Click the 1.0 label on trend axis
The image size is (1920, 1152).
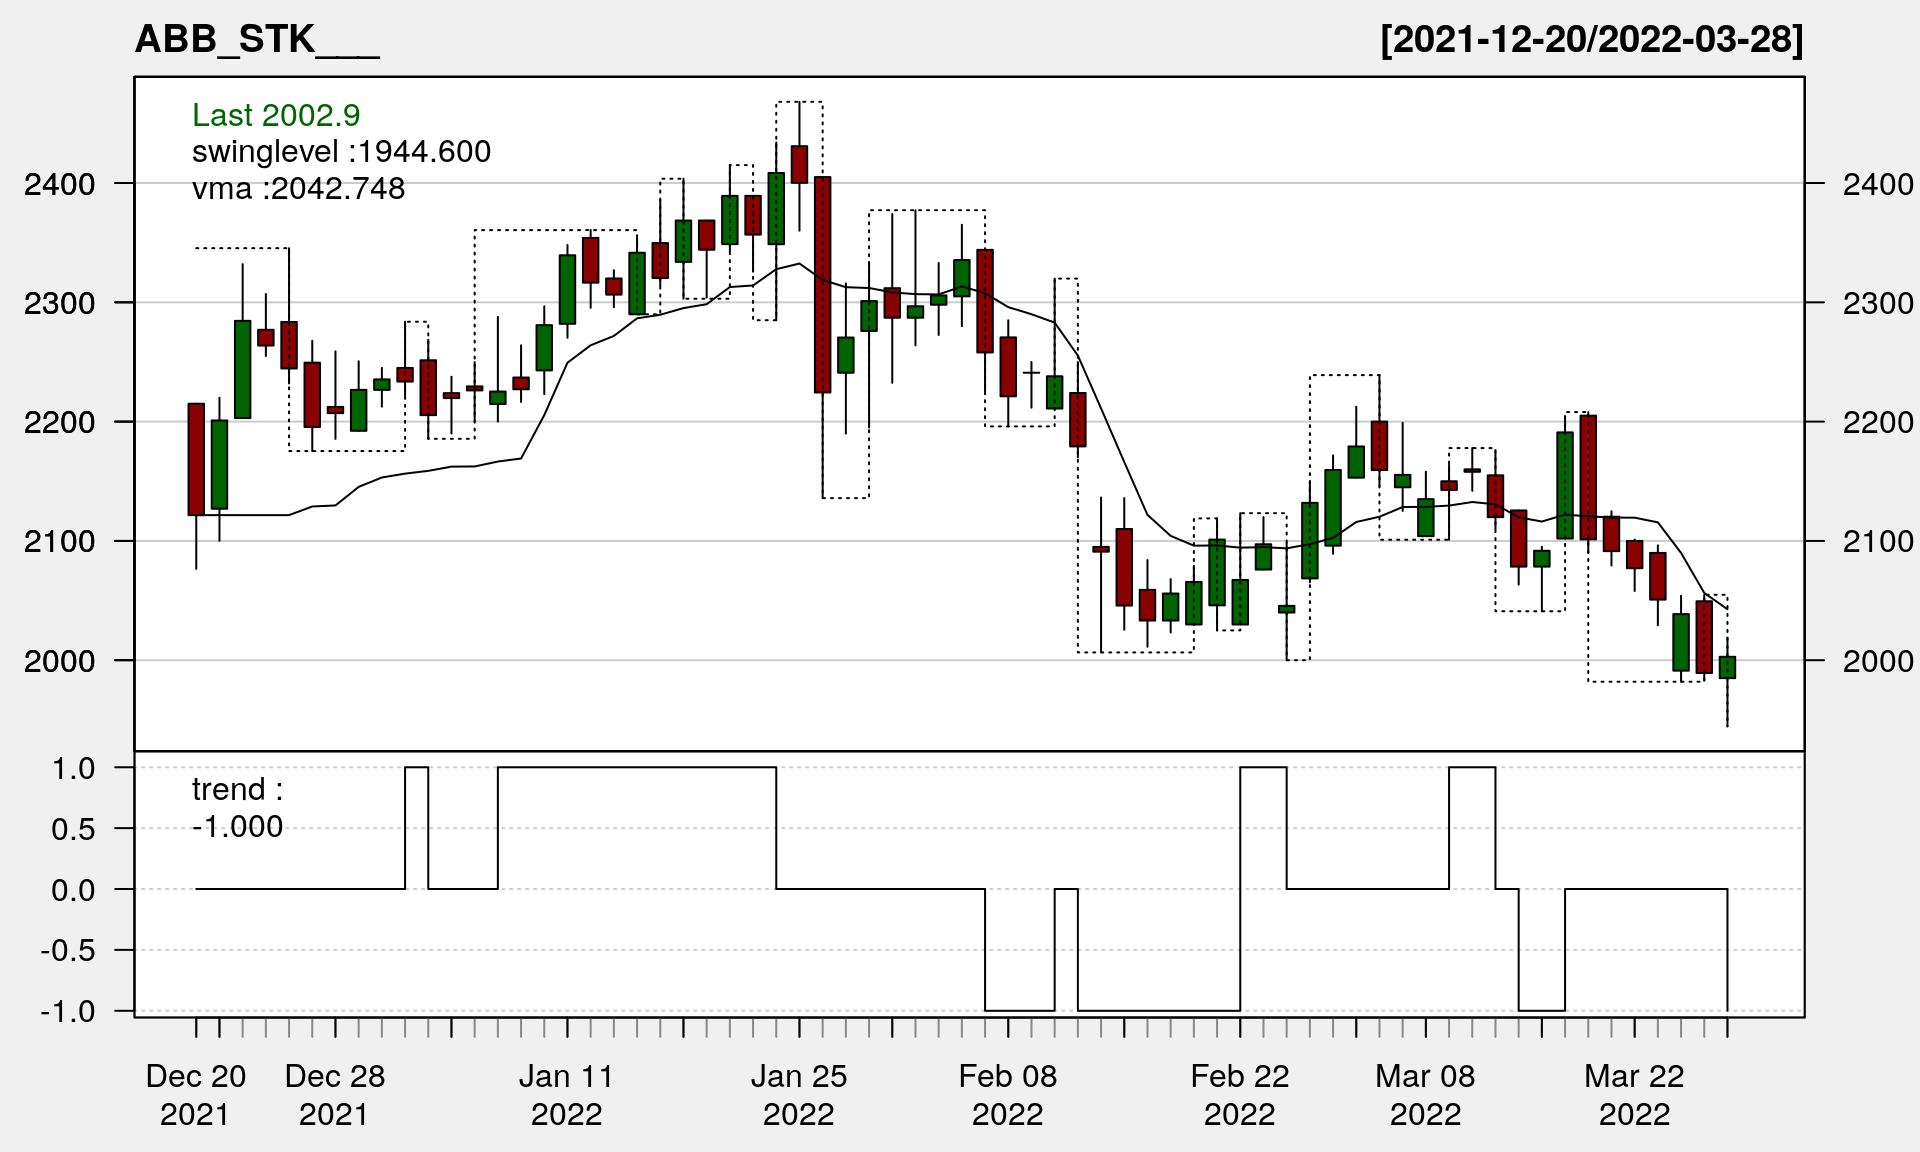click(74, 768)
